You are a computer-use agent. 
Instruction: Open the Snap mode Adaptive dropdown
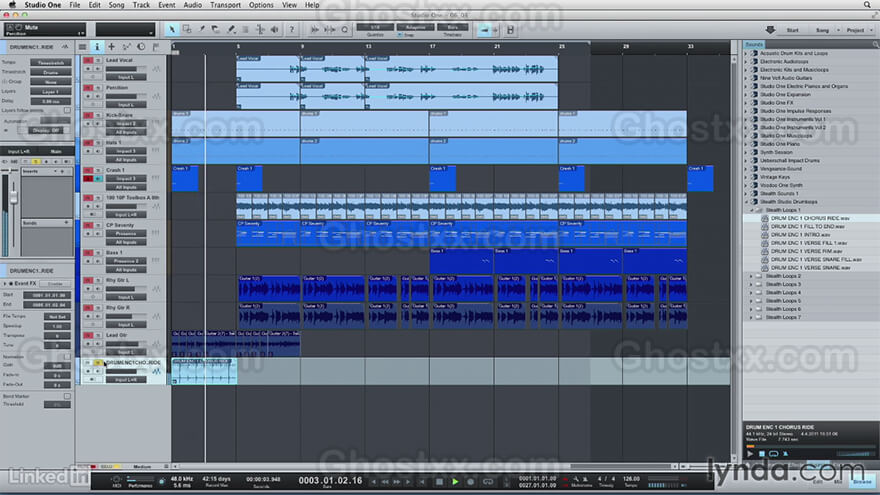(415, 27)
